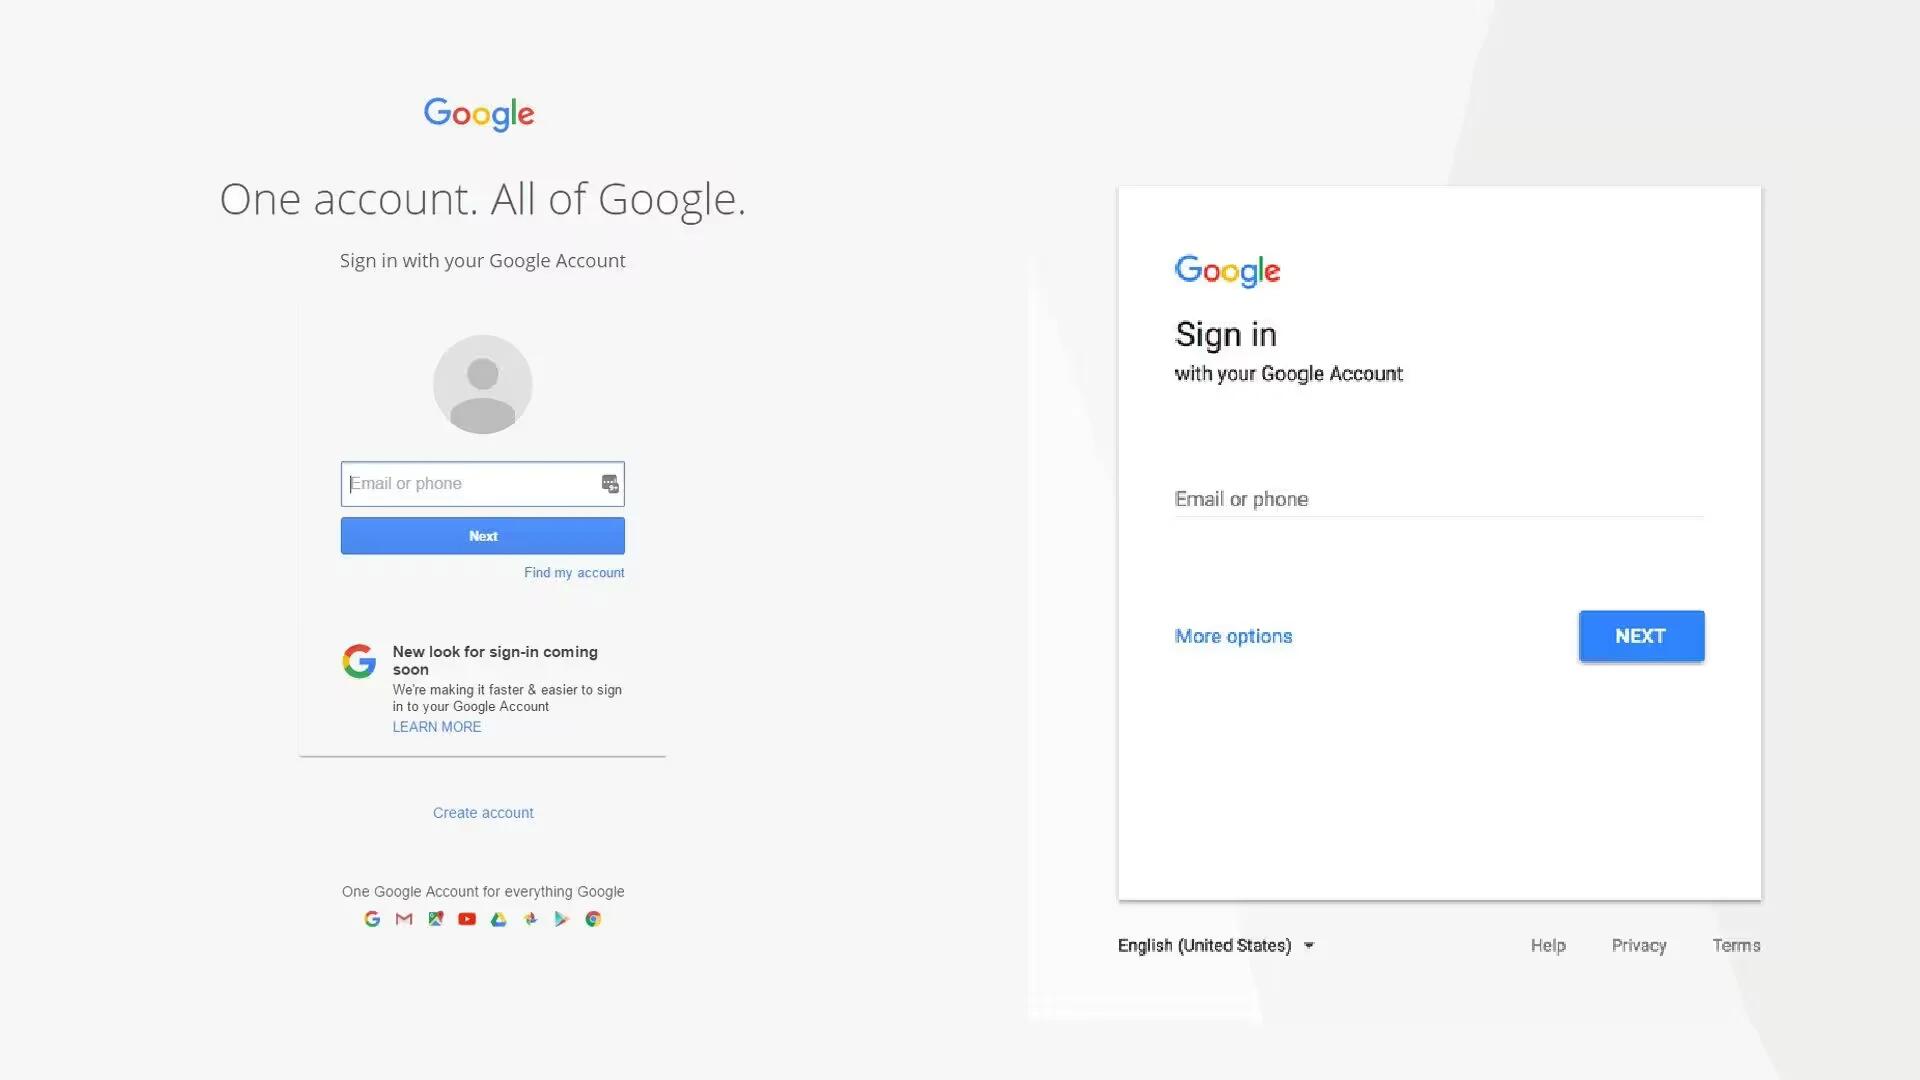This screenshot has height=1080, width=1920.
Task: Click the Create account link
Action: click(x=481, y=811)
